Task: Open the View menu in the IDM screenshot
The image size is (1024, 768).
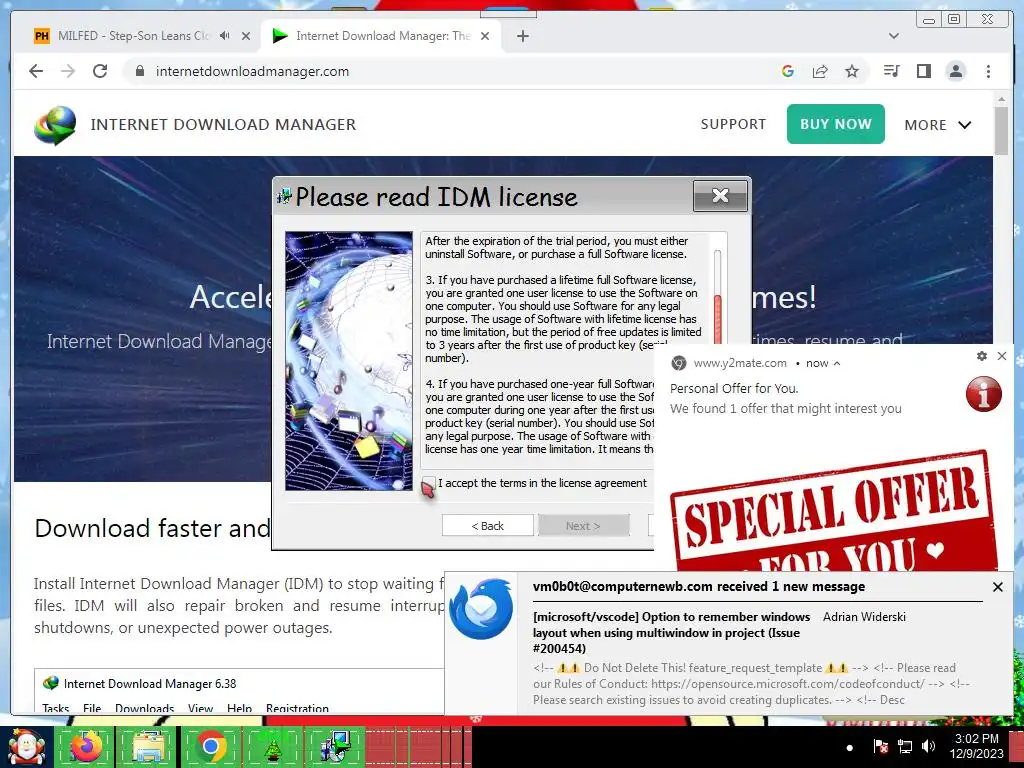Action: point(200,709)
